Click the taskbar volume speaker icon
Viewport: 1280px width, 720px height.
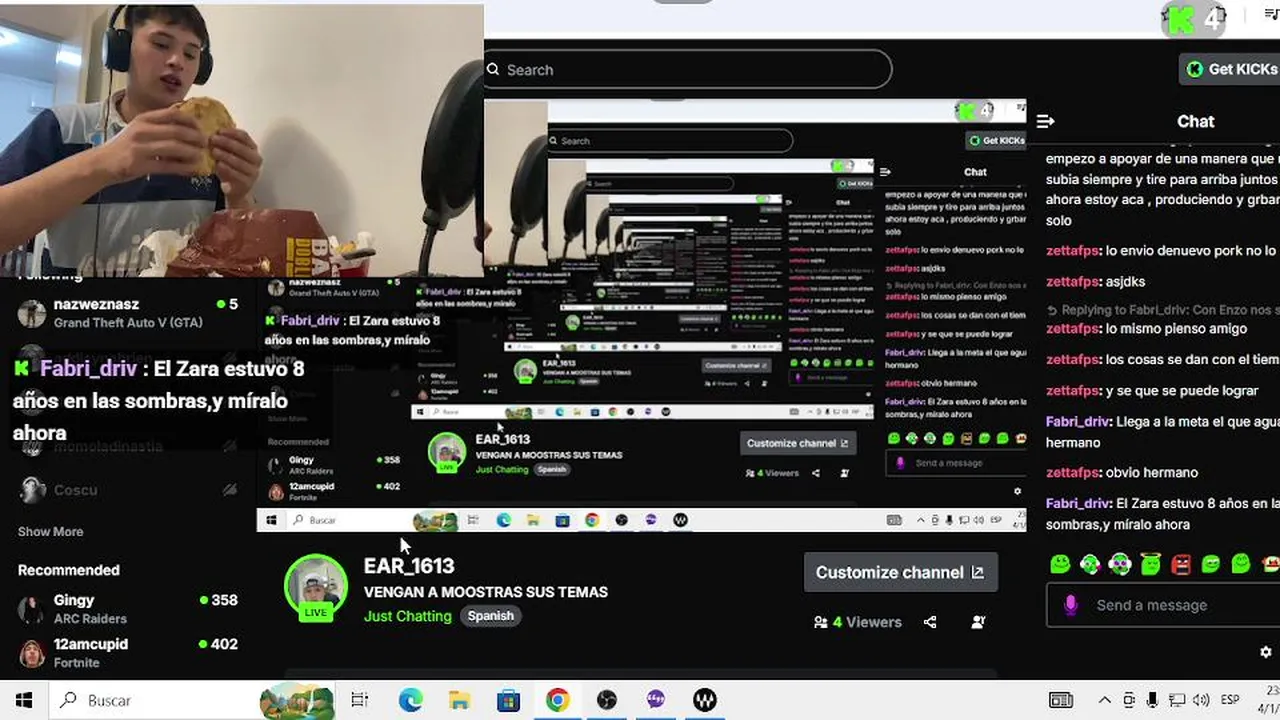click(x=1201, y=700)
